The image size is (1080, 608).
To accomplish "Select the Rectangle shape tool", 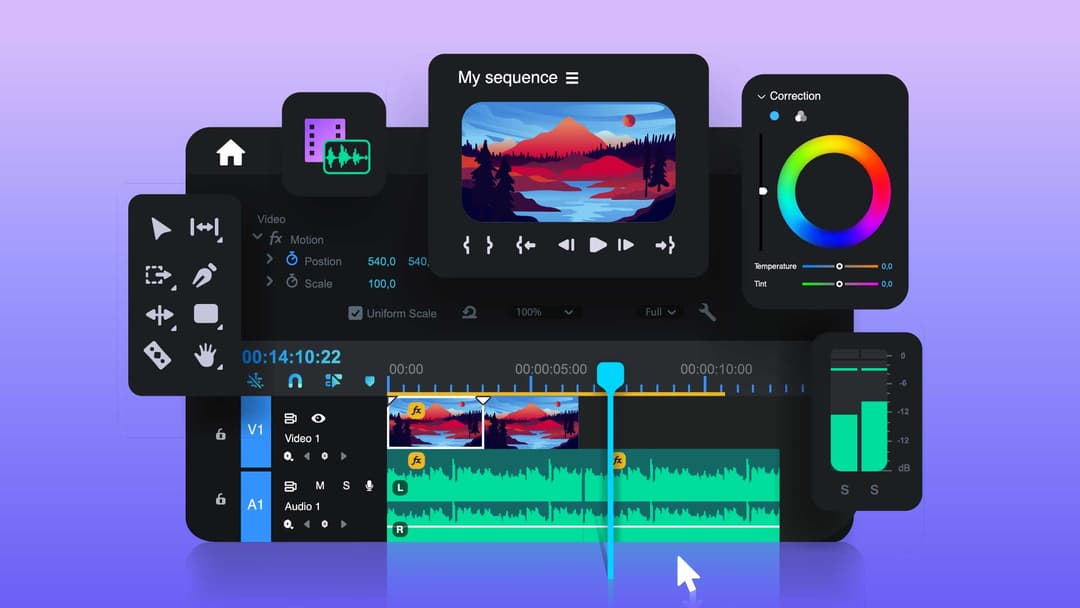I will click(206, 314).
